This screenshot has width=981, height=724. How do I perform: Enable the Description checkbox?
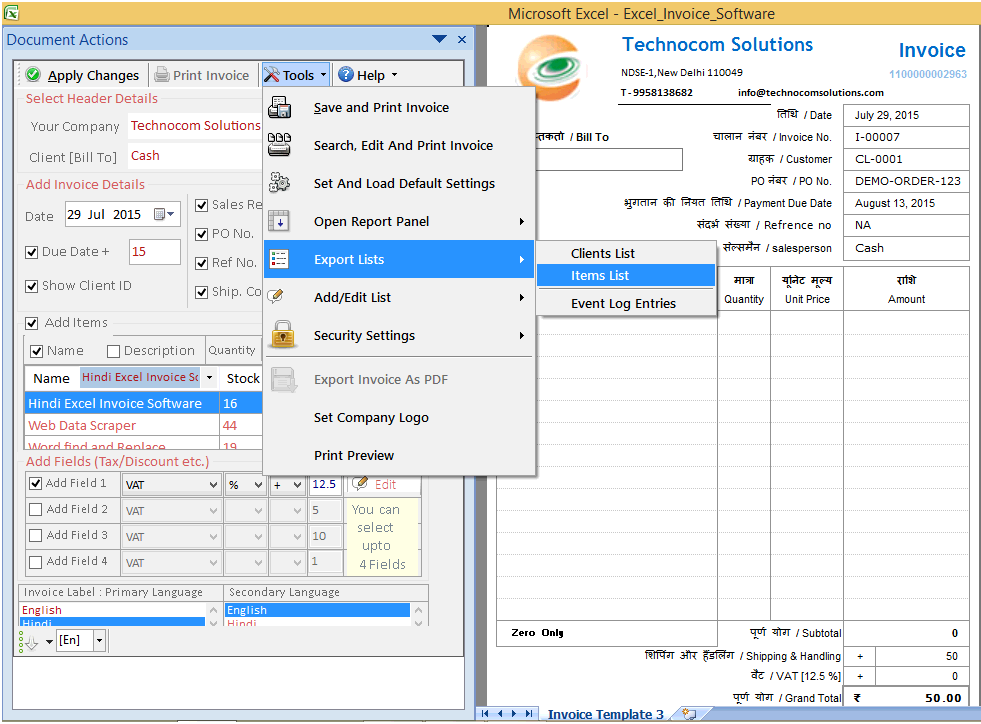click(x=113, y=351)
